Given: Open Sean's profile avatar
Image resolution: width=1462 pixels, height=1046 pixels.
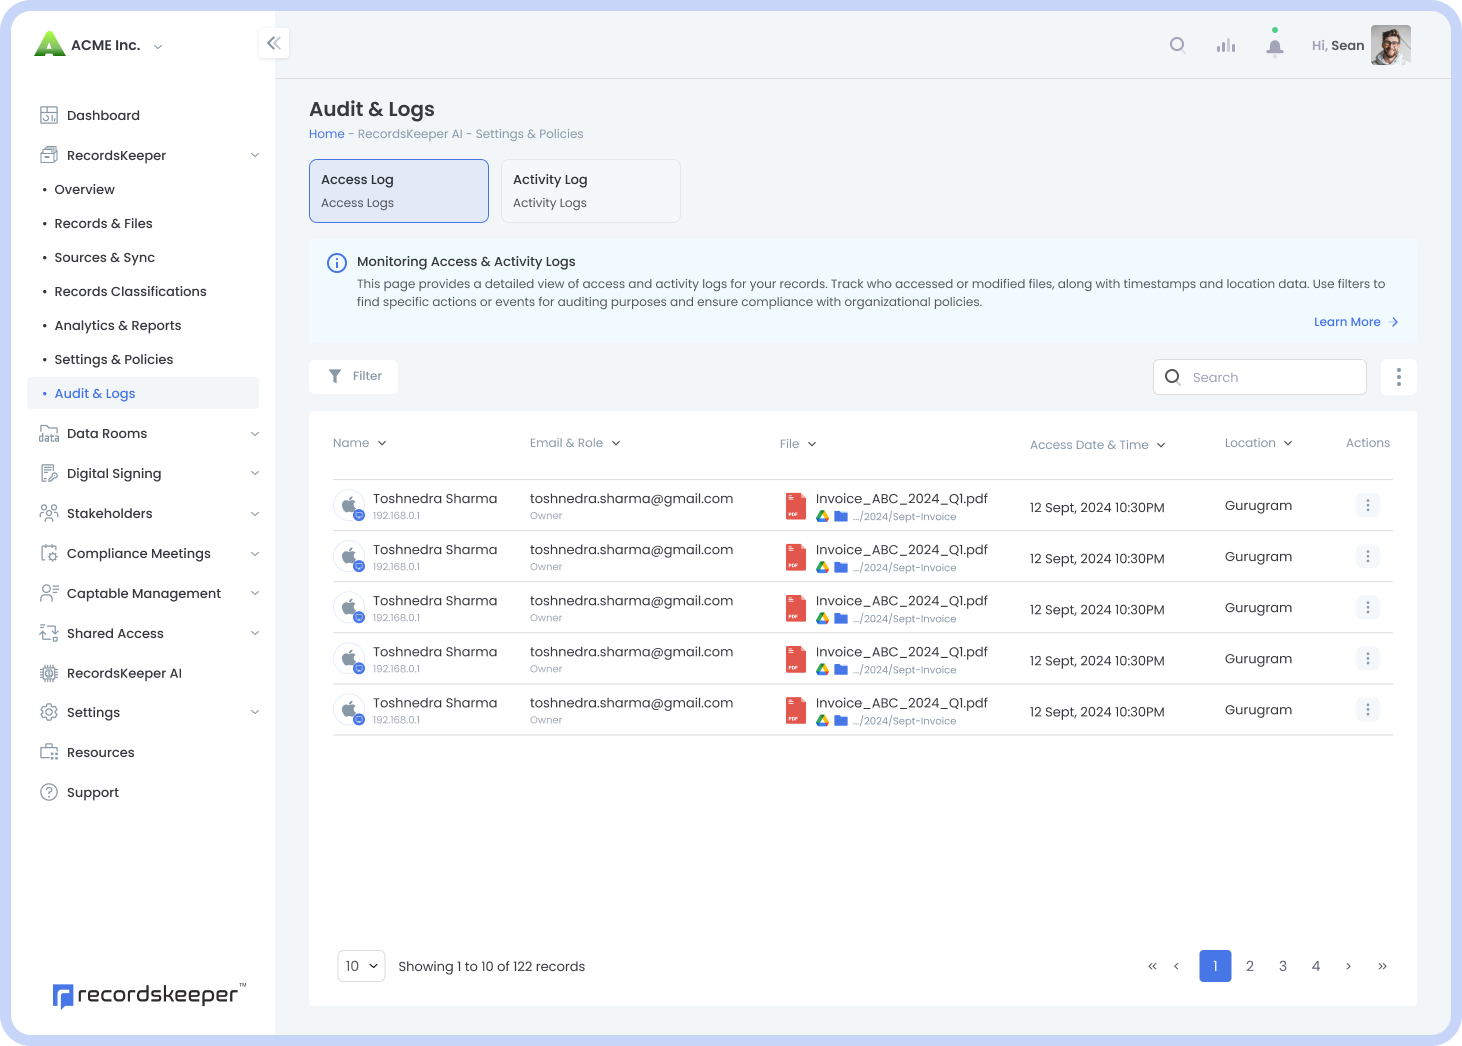Looking at the screenshot, I should pos(1391,45).
